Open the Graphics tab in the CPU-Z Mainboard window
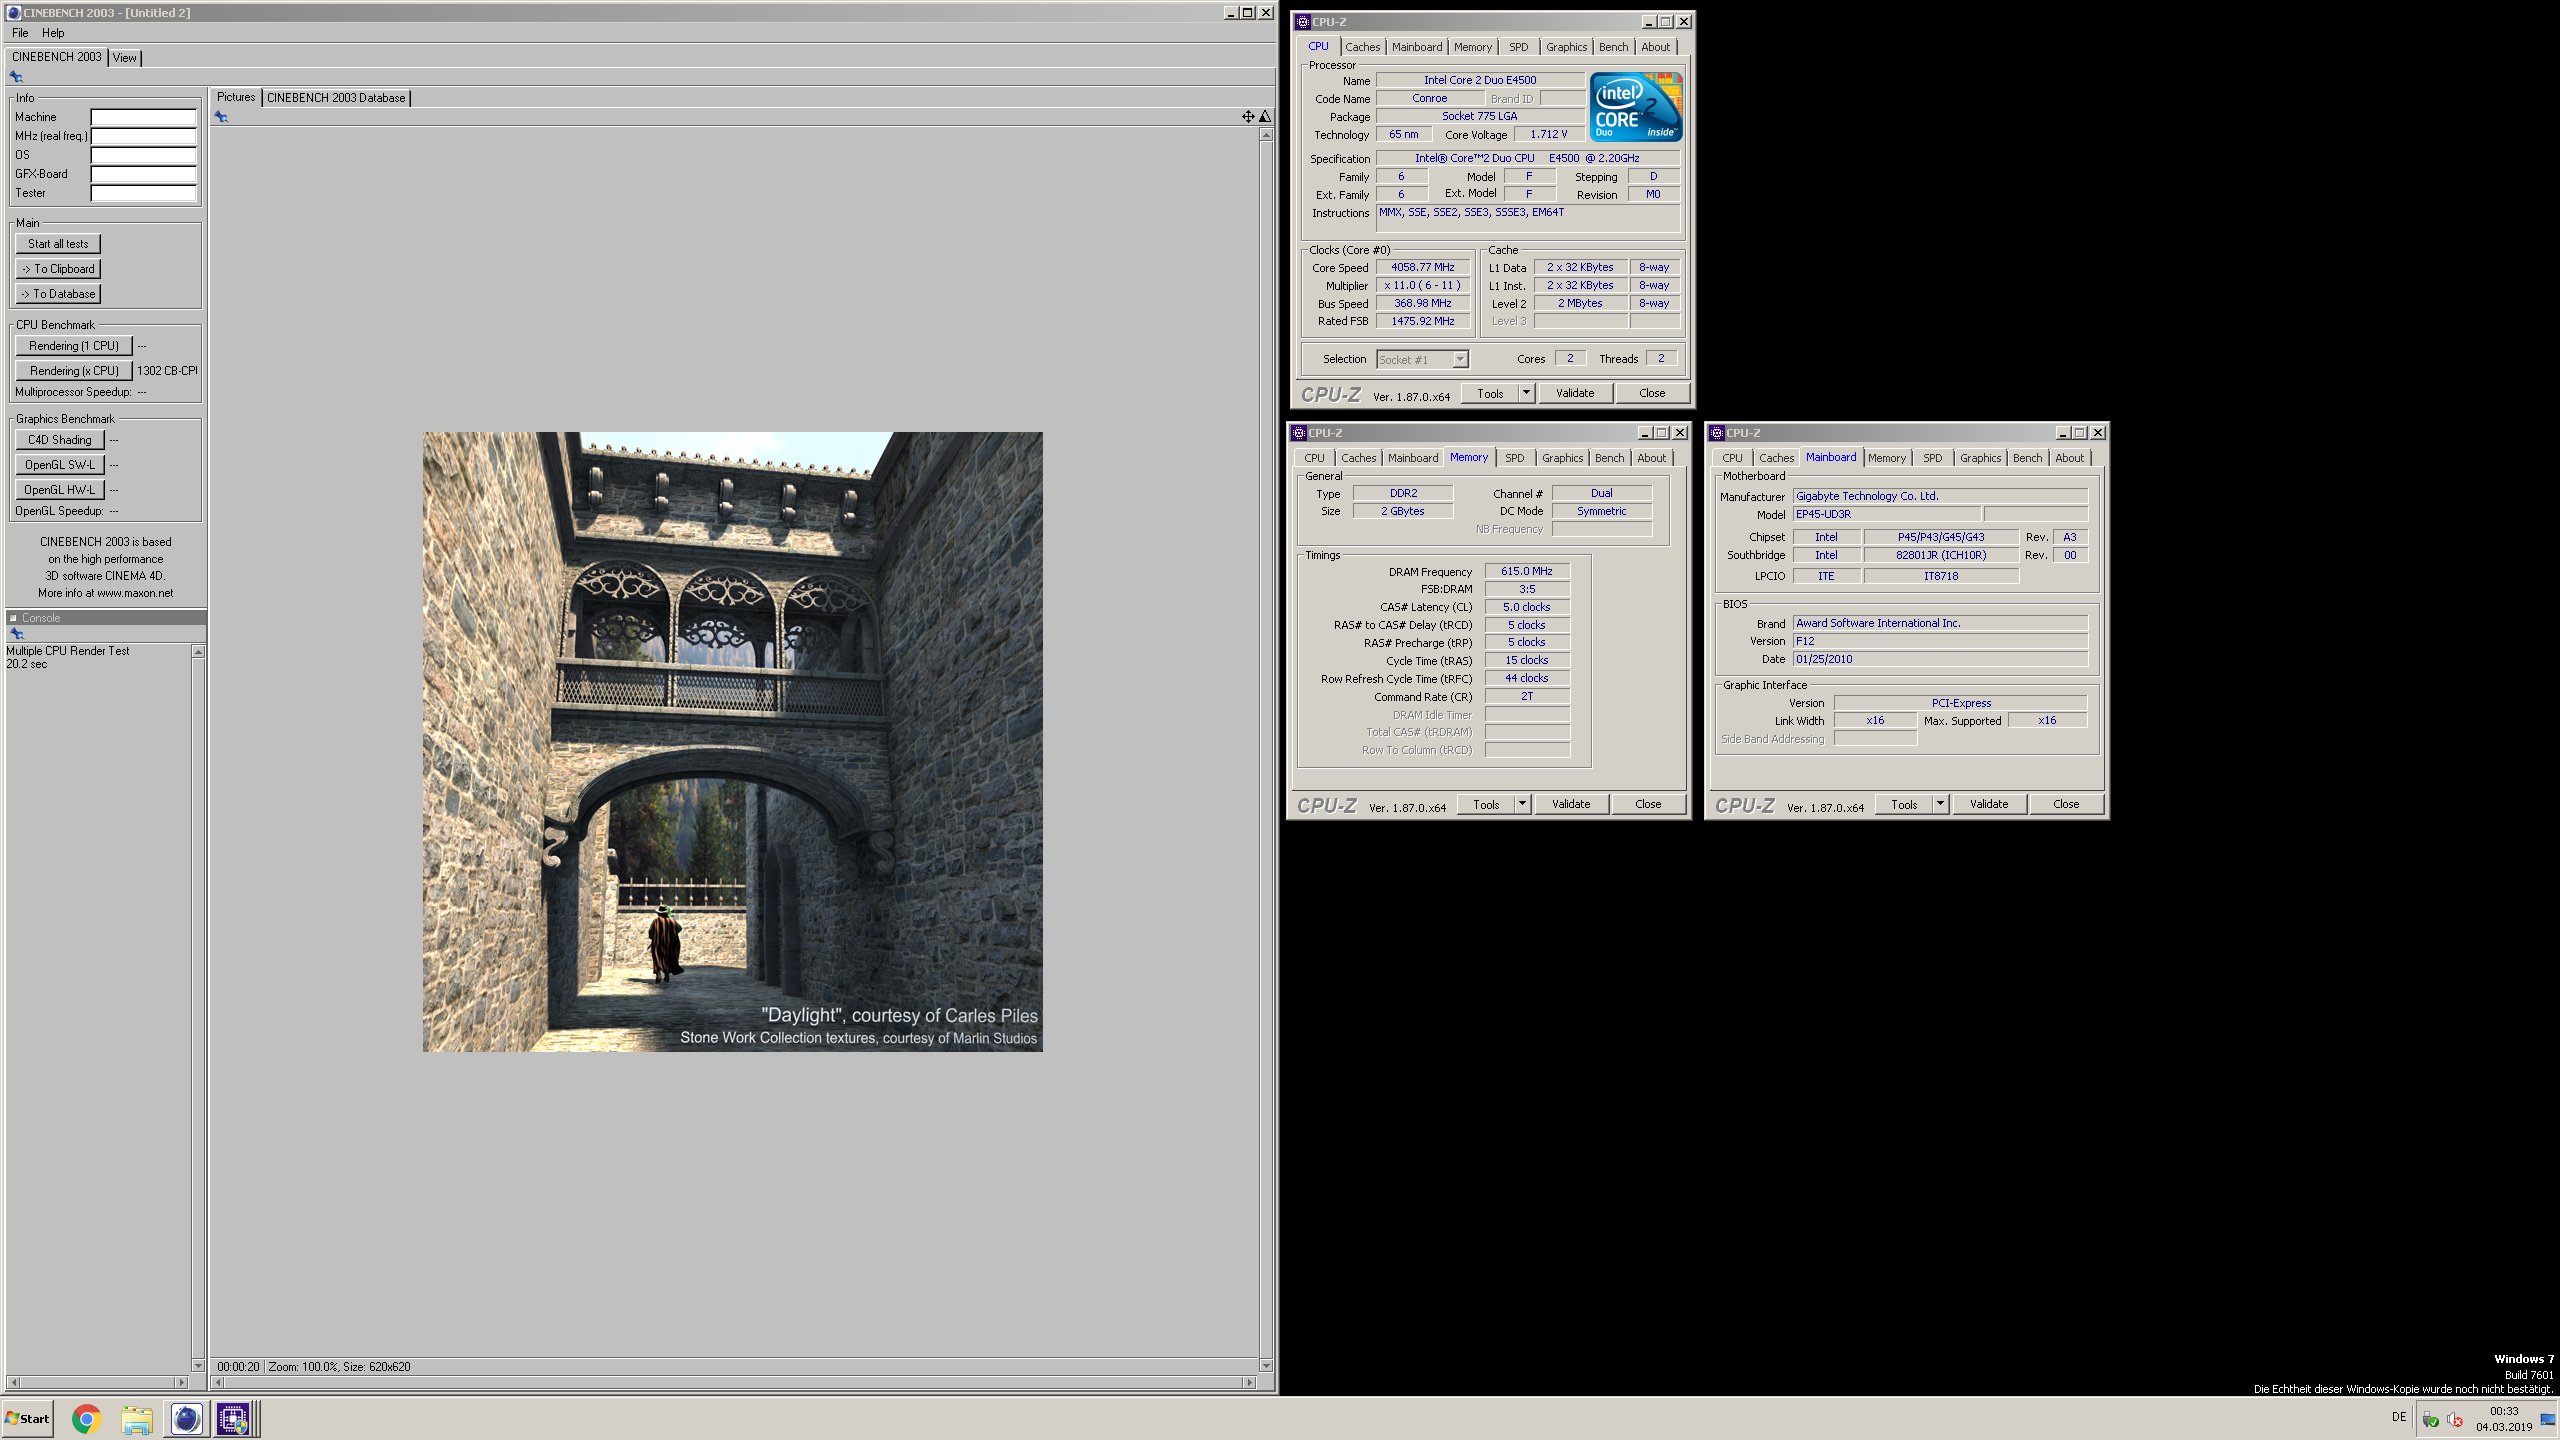The image size is (2560, 1440). 1980,458
